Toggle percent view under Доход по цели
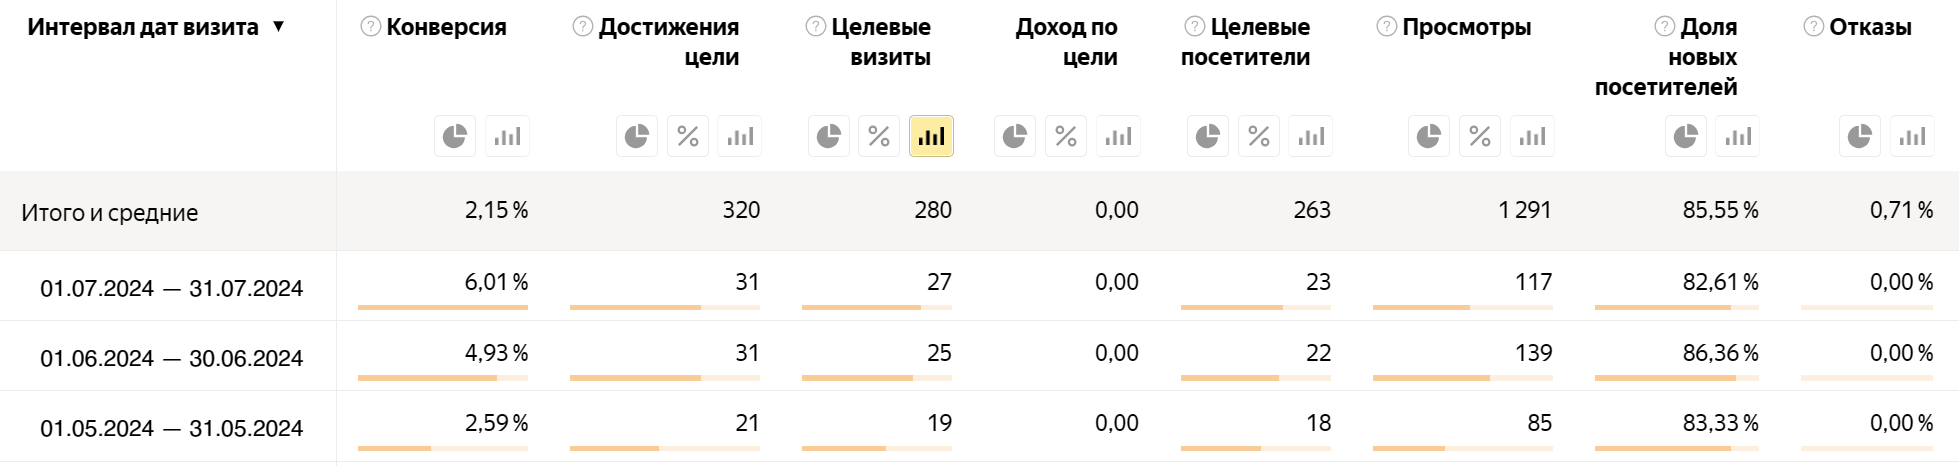 (x=1066, y=137)
